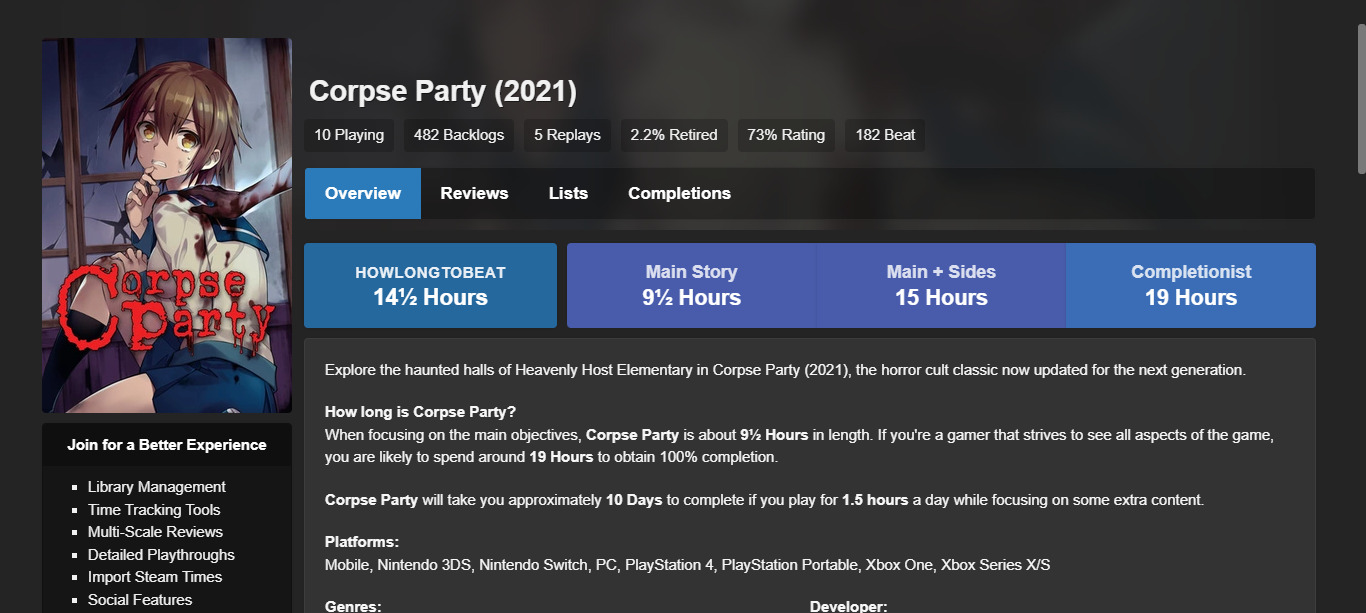Click Time Tracking Tools list item
The height and width of the screenshot is (613, 1366).
tap(154, 510)
